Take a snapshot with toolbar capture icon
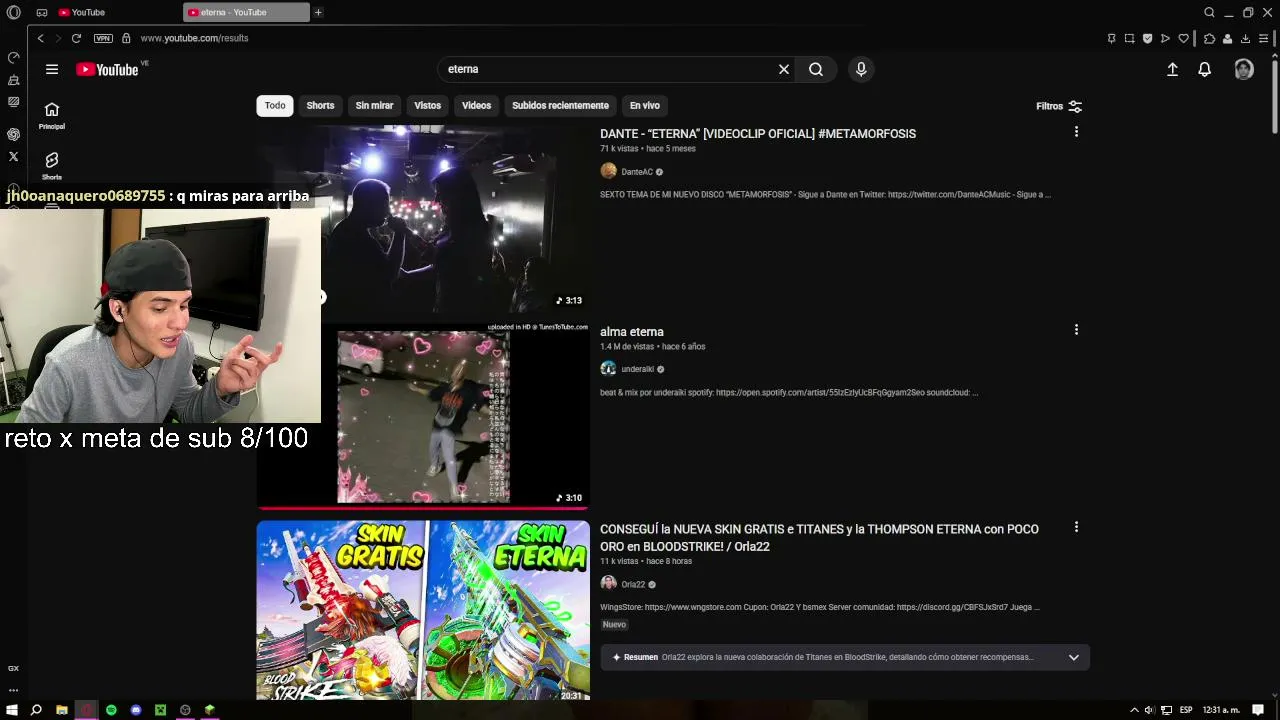This screenshot has height=720, width=1280. 1129,38
